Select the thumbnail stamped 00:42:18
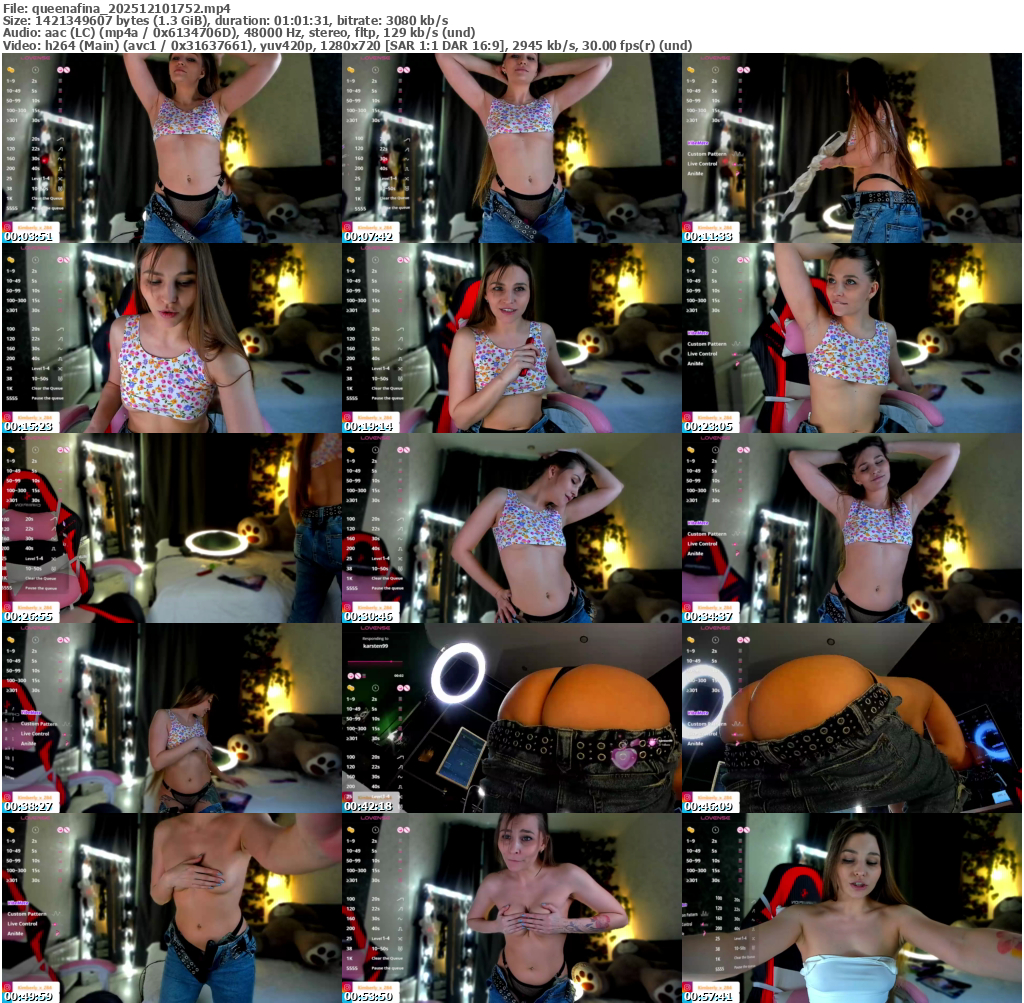 coord(512,718)
